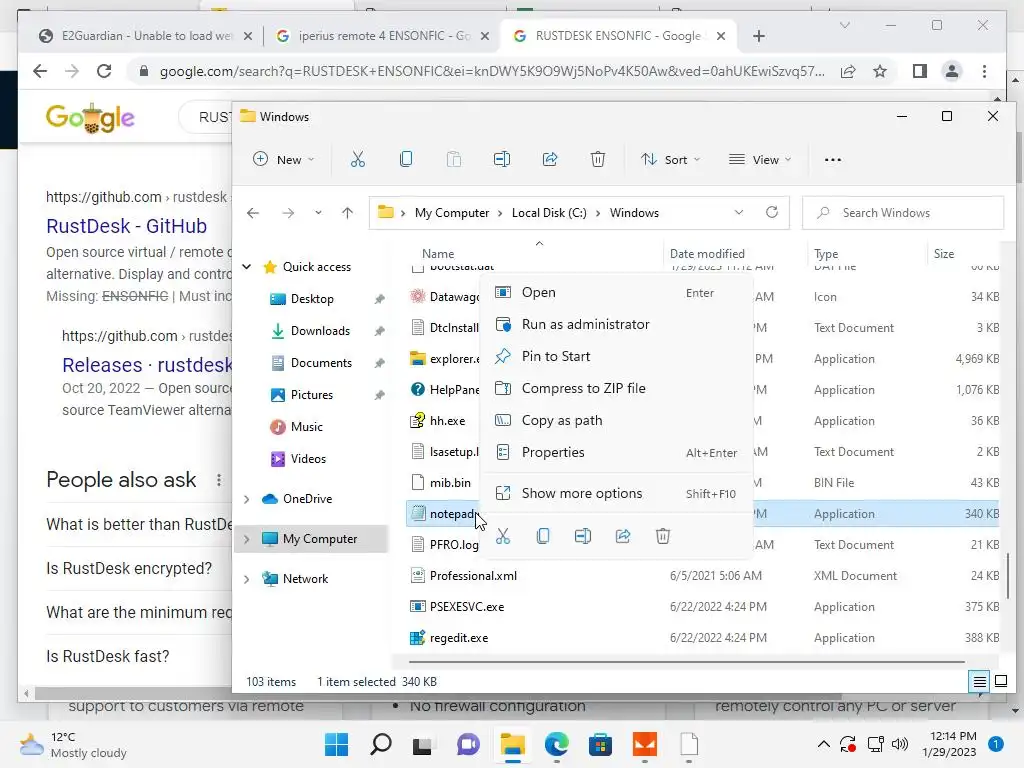Sort by Date modified column header
The height and width of the screenshot is (768, 1024).
707,253
